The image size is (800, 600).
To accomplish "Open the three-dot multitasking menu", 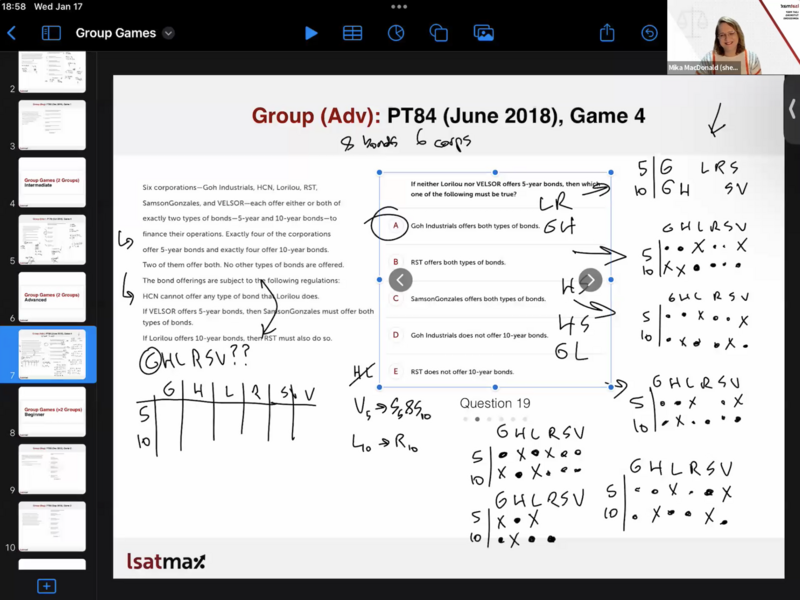I will pos(400,6).
